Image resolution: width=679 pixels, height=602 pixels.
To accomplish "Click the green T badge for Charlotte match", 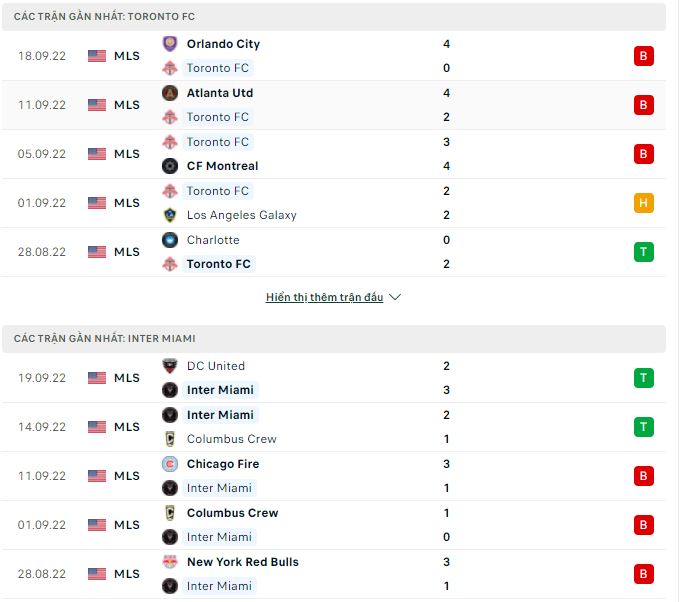I will (644, 252).
